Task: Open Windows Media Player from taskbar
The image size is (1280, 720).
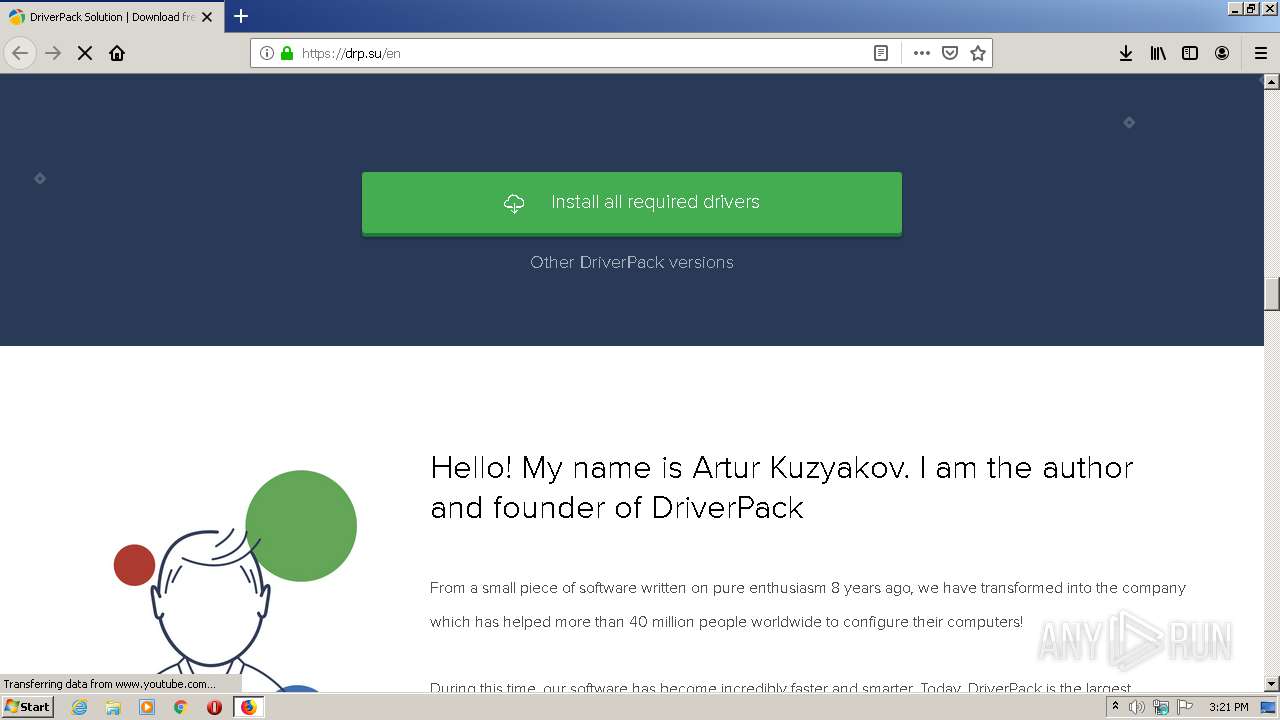Action: pyautogui.click(x=147, y=707)
